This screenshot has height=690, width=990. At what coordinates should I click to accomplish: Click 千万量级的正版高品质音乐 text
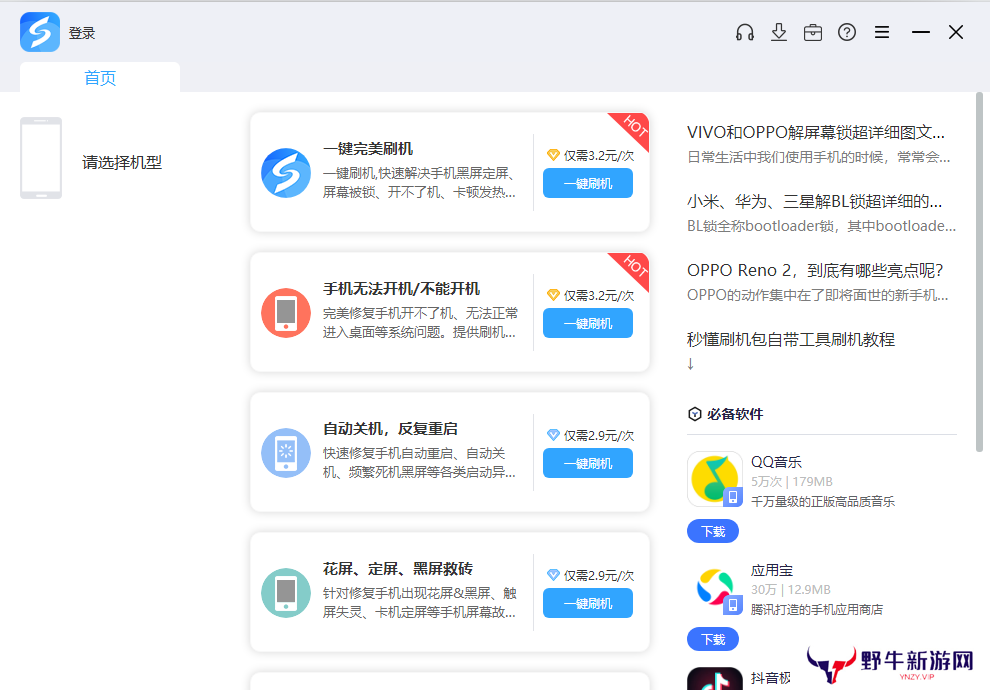(823, 502)
